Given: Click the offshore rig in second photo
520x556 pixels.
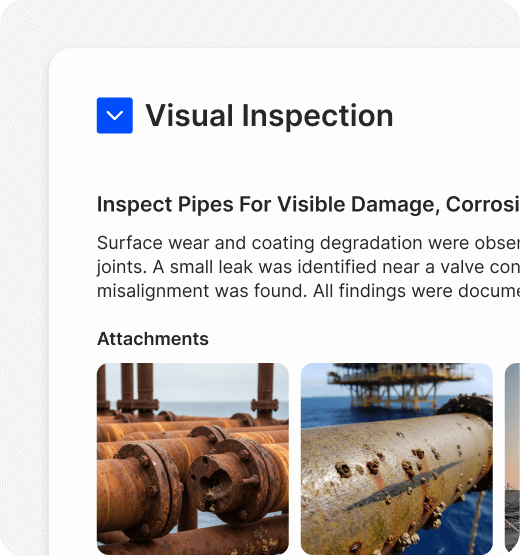Looking at the screenshot, I should tap(401, 385).
